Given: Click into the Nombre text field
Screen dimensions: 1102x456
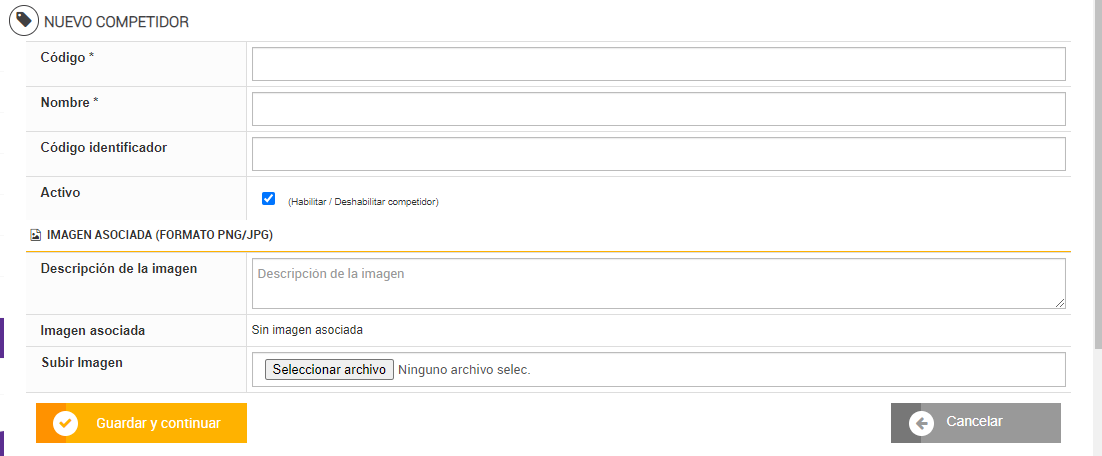Looking at the screenshot, I should click(x=658, y=109).
